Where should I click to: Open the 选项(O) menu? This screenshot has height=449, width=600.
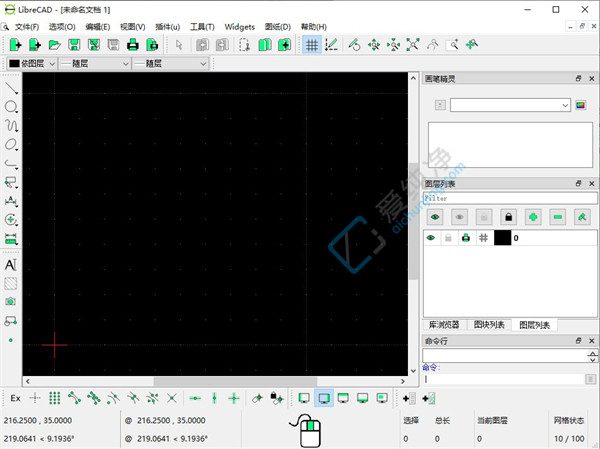pos(62,27)
